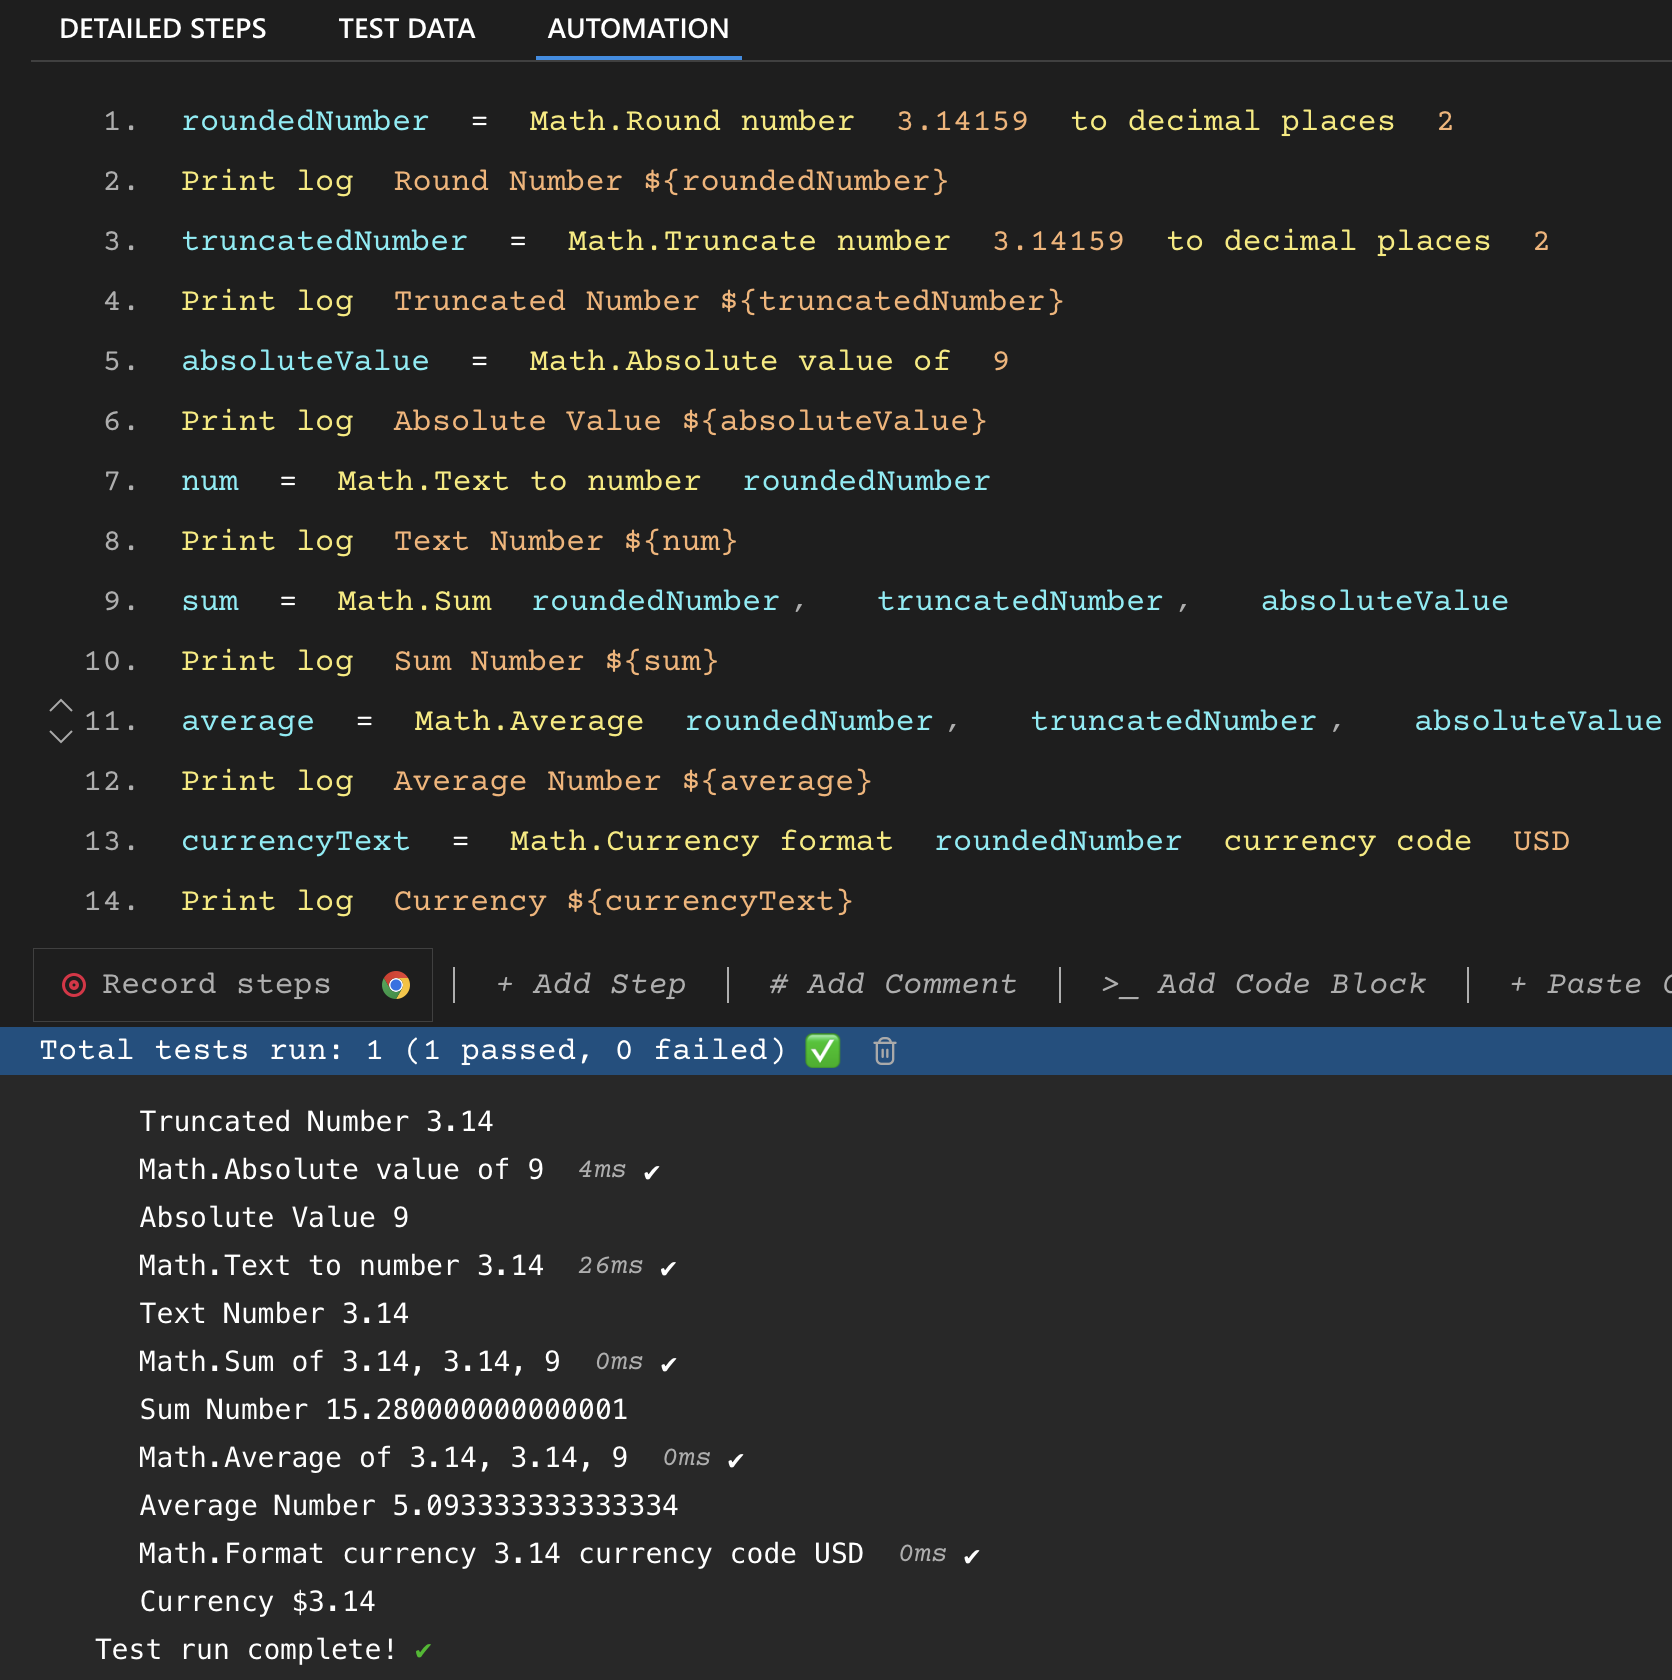Viewport: 1672px width, 1680px height.
Task: Select the Sum Number result log line
Action: (x=383, y=1409)
